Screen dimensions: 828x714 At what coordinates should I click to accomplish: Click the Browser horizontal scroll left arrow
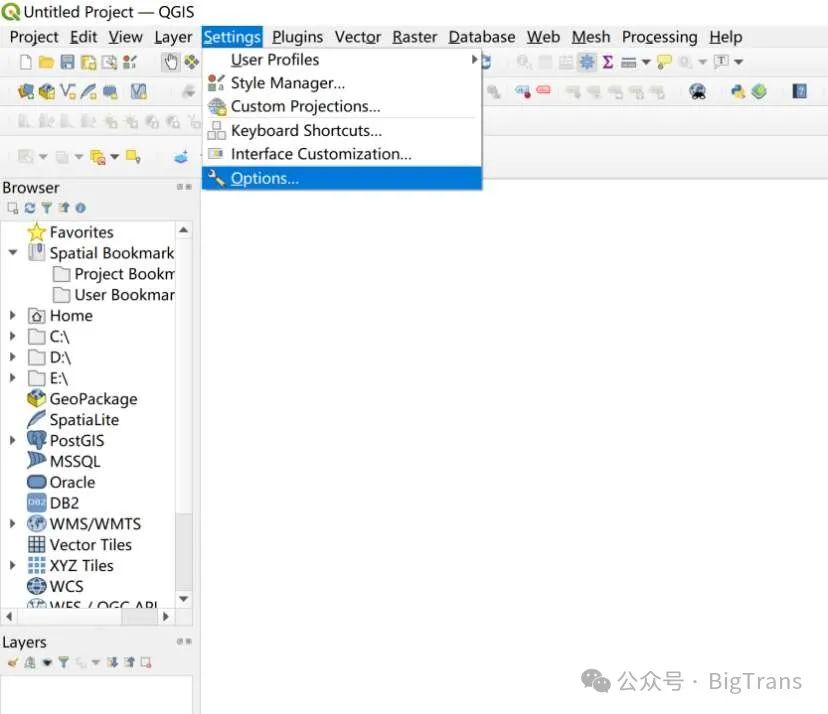pyautogui.click(x=9, y=616)
